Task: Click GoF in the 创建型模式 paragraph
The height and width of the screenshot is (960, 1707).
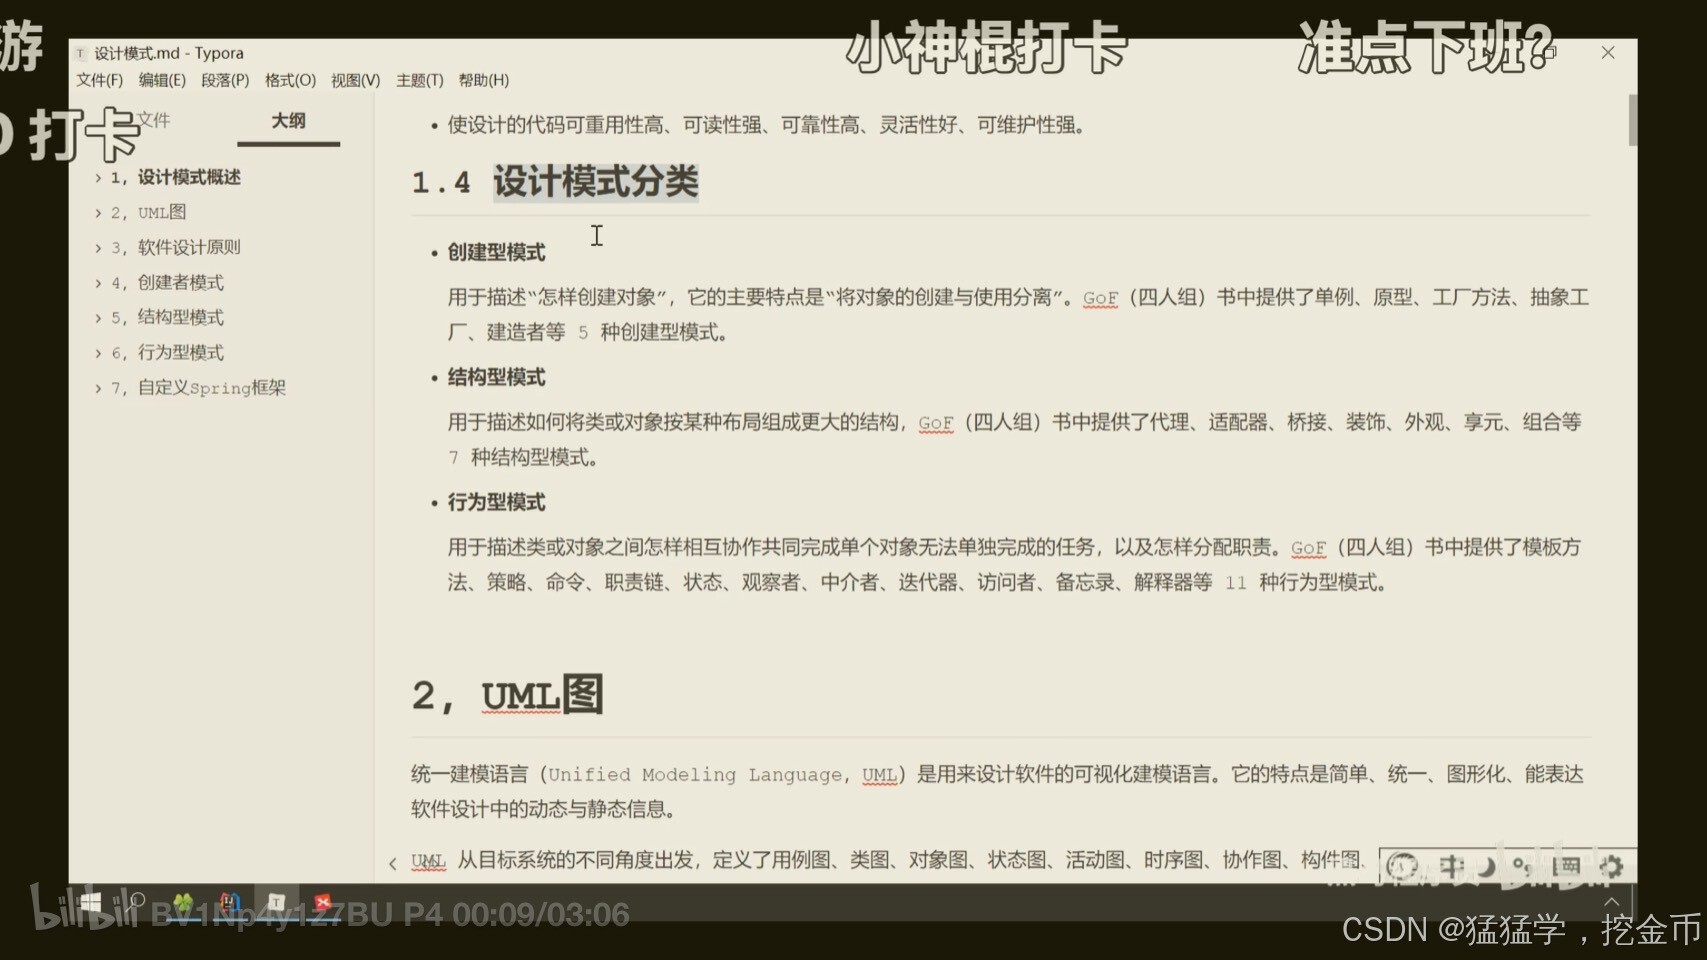Action: pyautogui.click(x=1100, y=298)
